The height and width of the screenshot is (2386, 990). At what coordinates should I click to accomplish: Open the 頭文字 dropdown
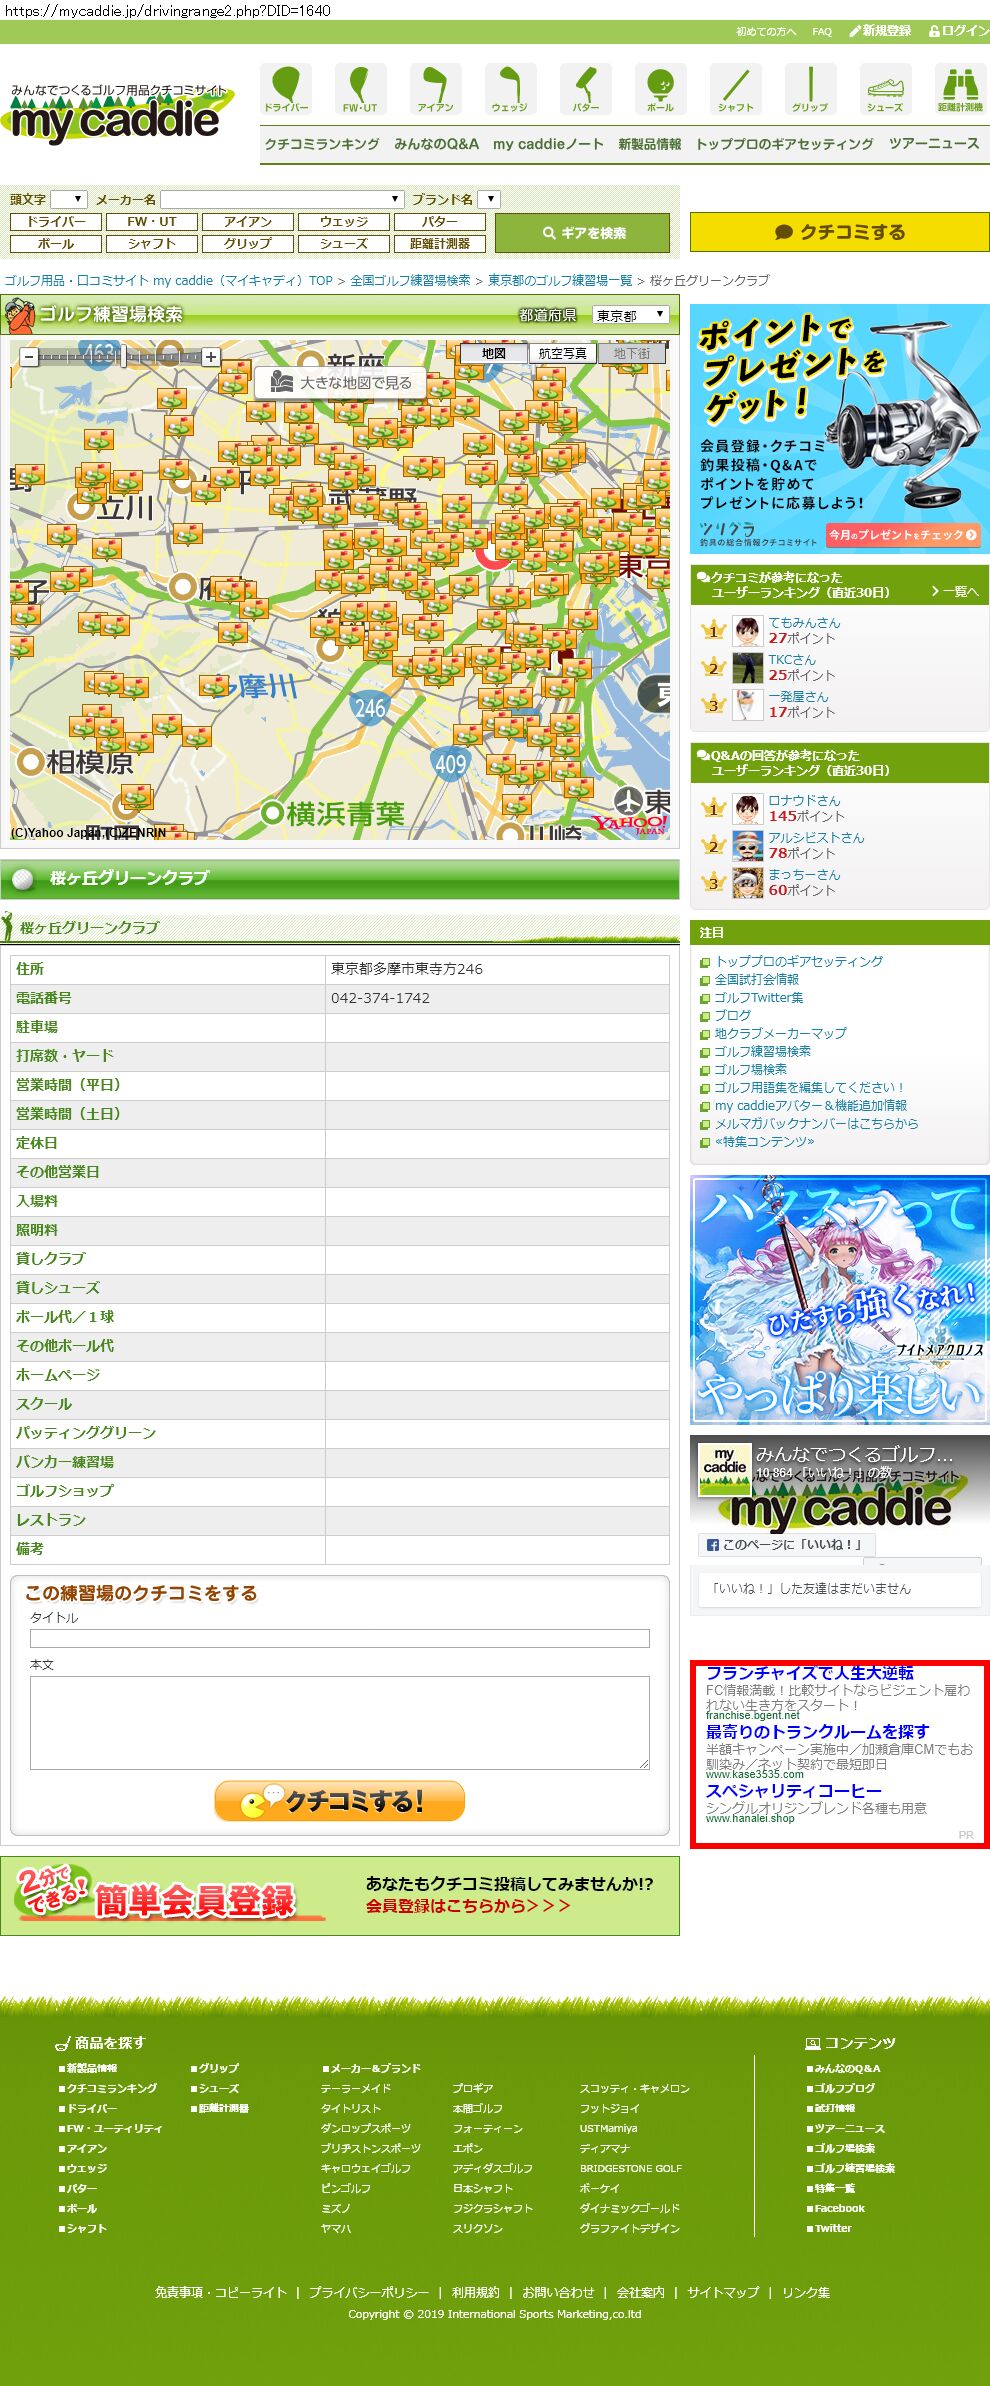[69, 199]
